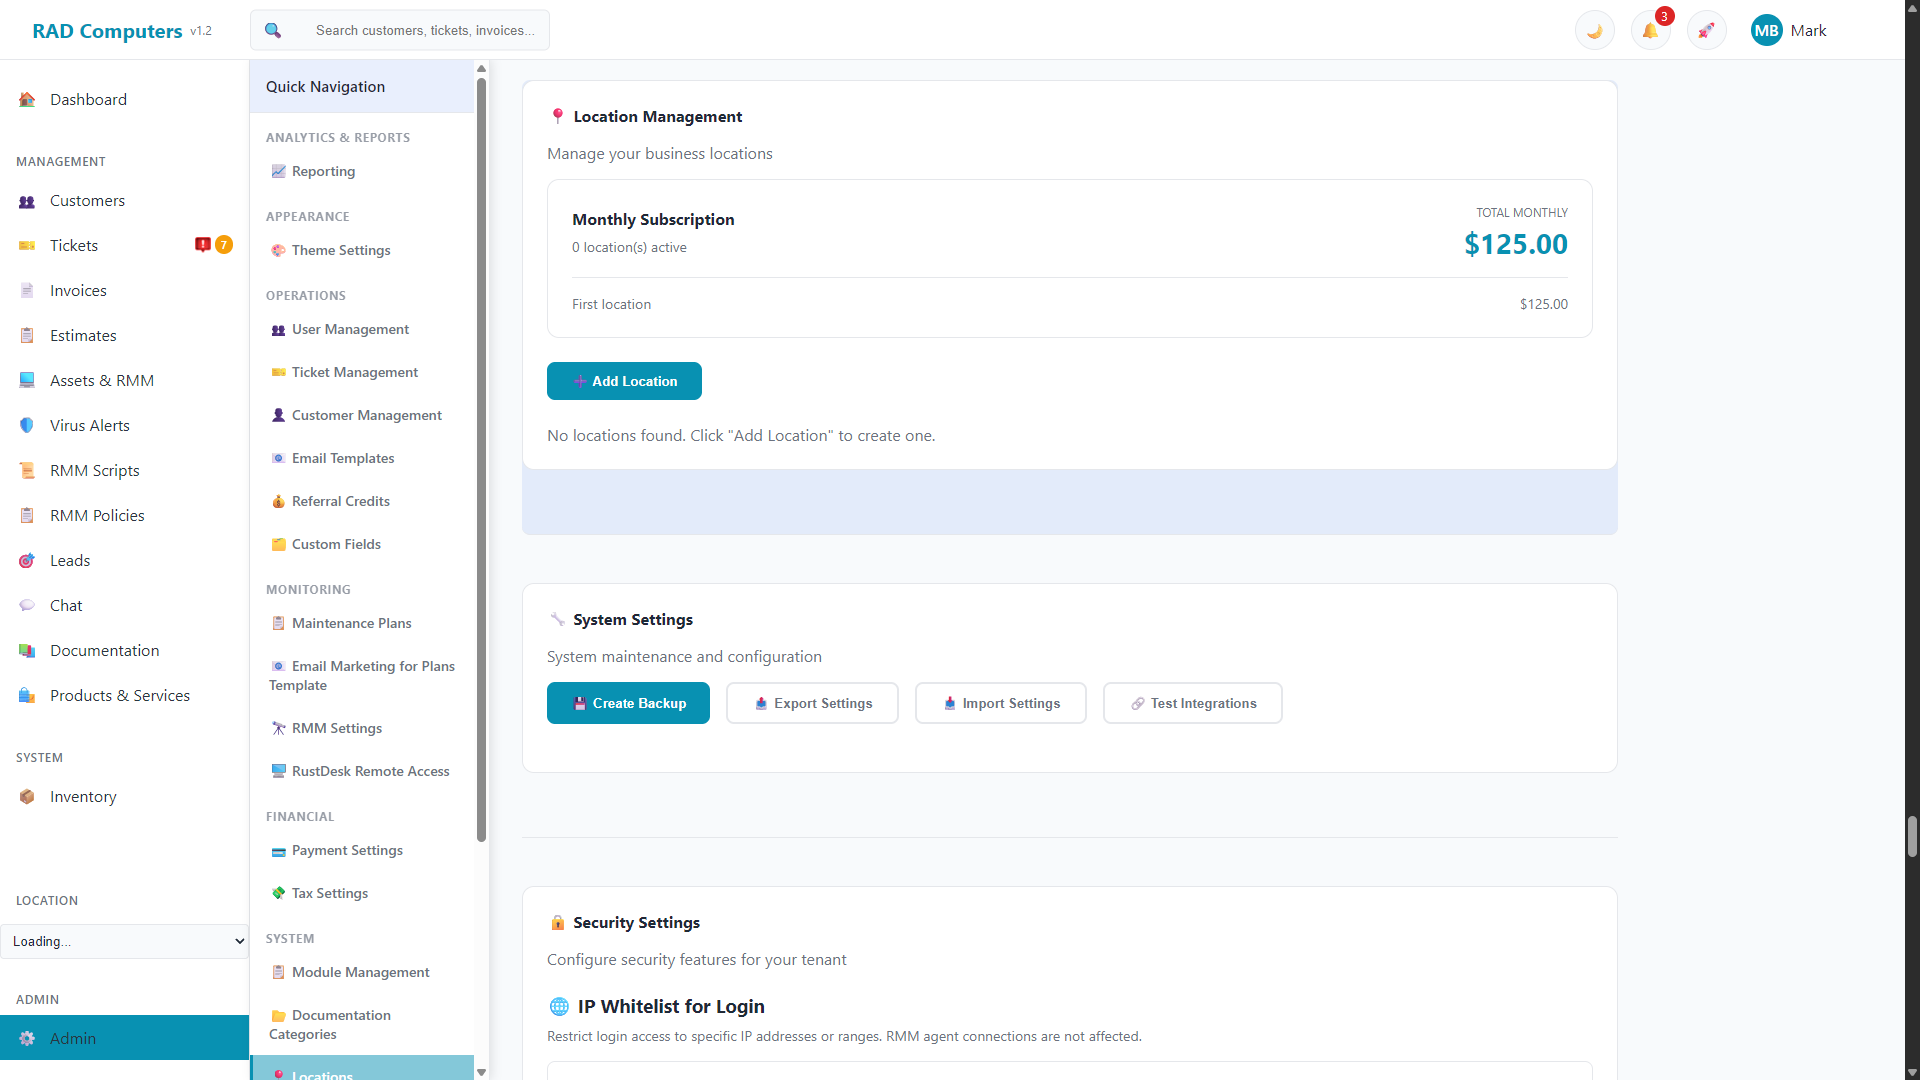Image resolution: width=1920 pixels, height=1080 pixels.
Task: Click the MB avatar for Mark
Action: (1766, 30)
